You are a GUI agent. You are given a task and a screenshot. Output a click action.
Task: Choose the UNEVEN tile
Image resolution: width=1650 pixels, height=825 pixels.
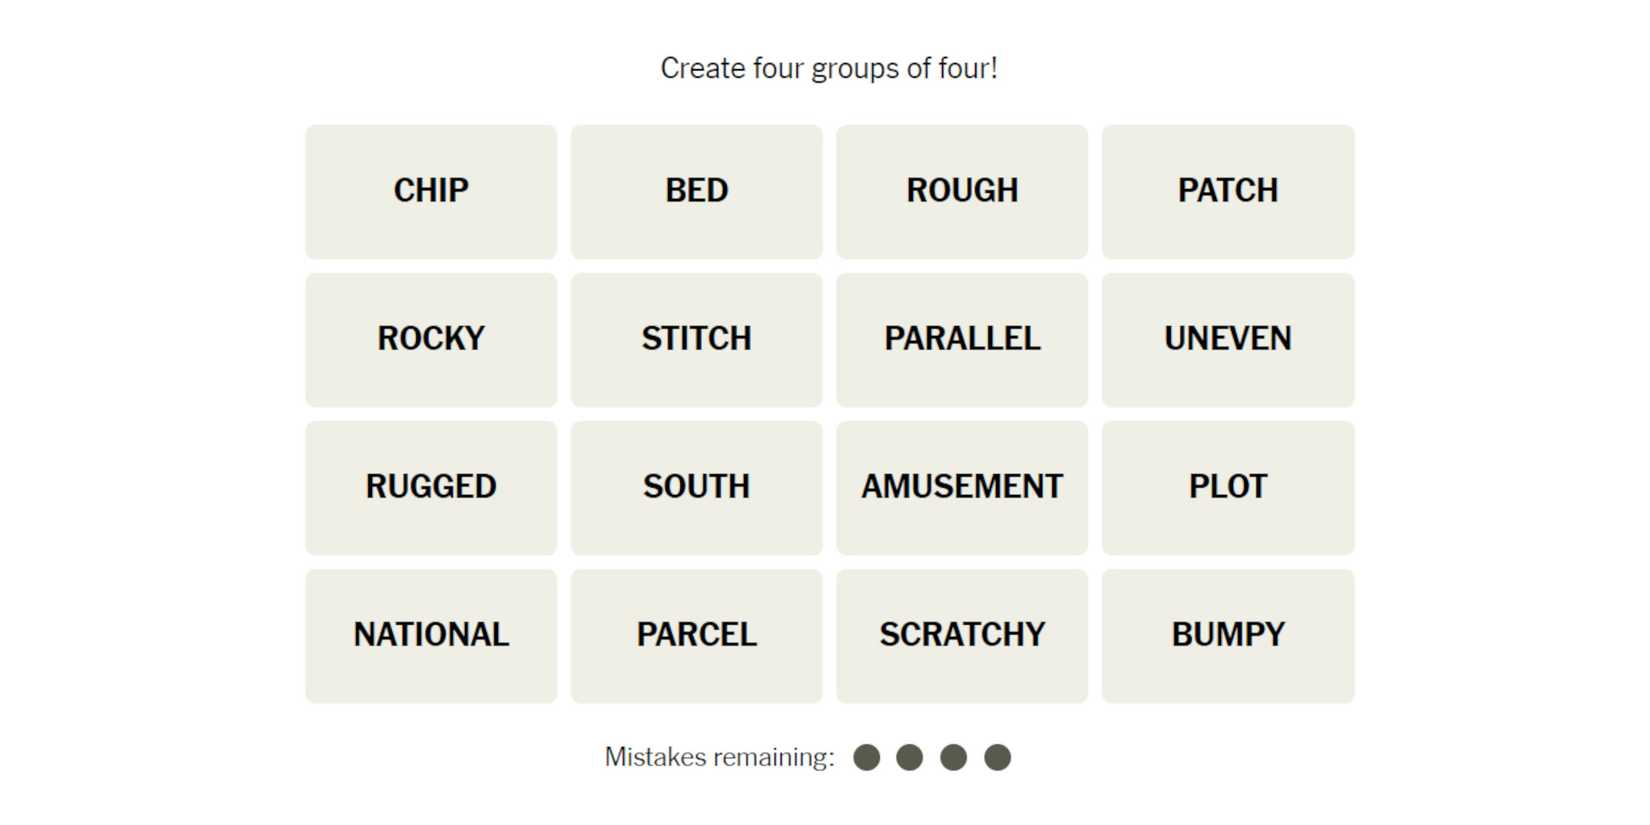coord(1228,339)
